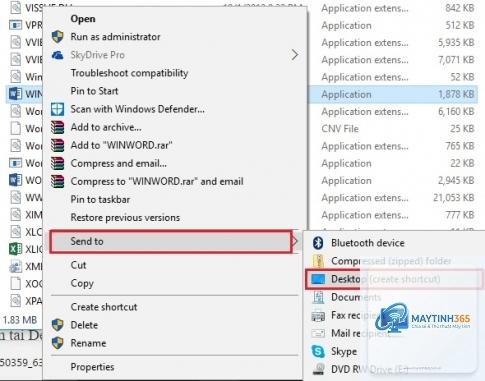Open the Send to menu entry

point(171,241)
